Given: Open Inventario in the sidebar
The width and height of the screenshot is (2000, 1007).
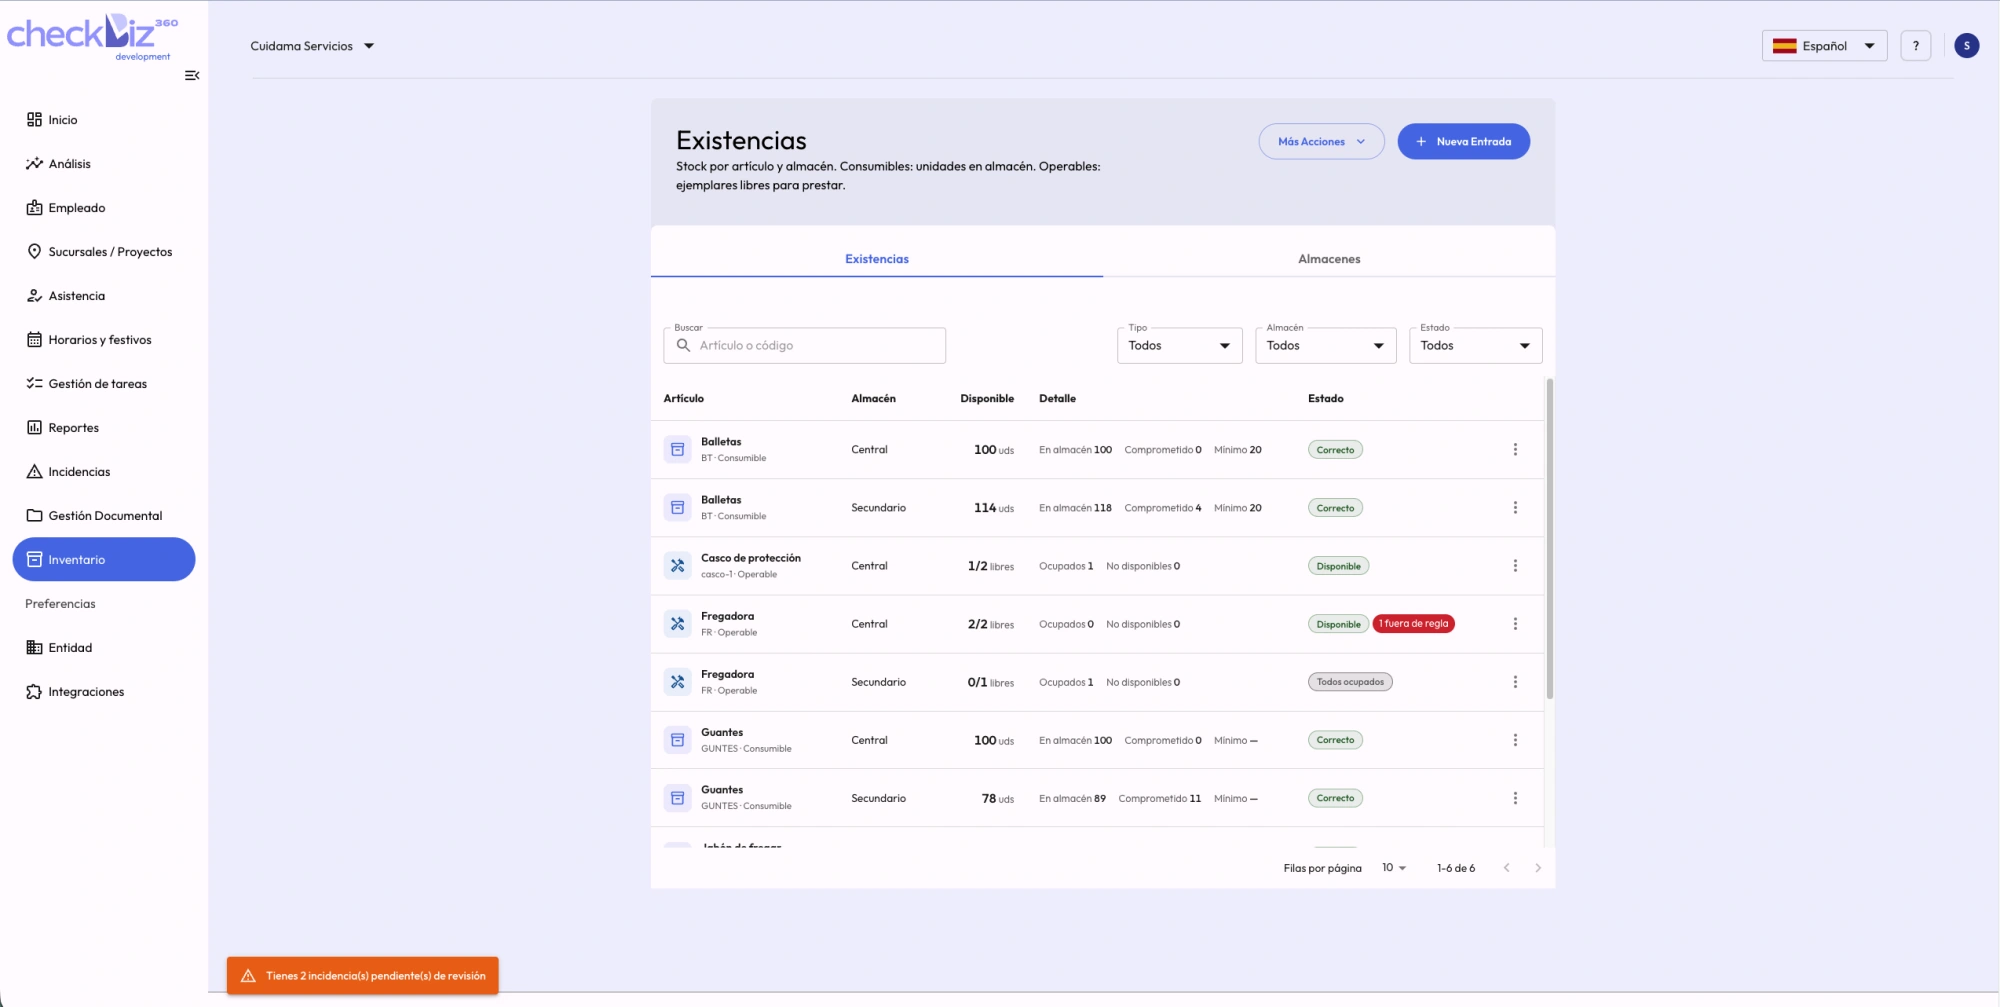Looking at the screenshot, I should tap(104, 560).
